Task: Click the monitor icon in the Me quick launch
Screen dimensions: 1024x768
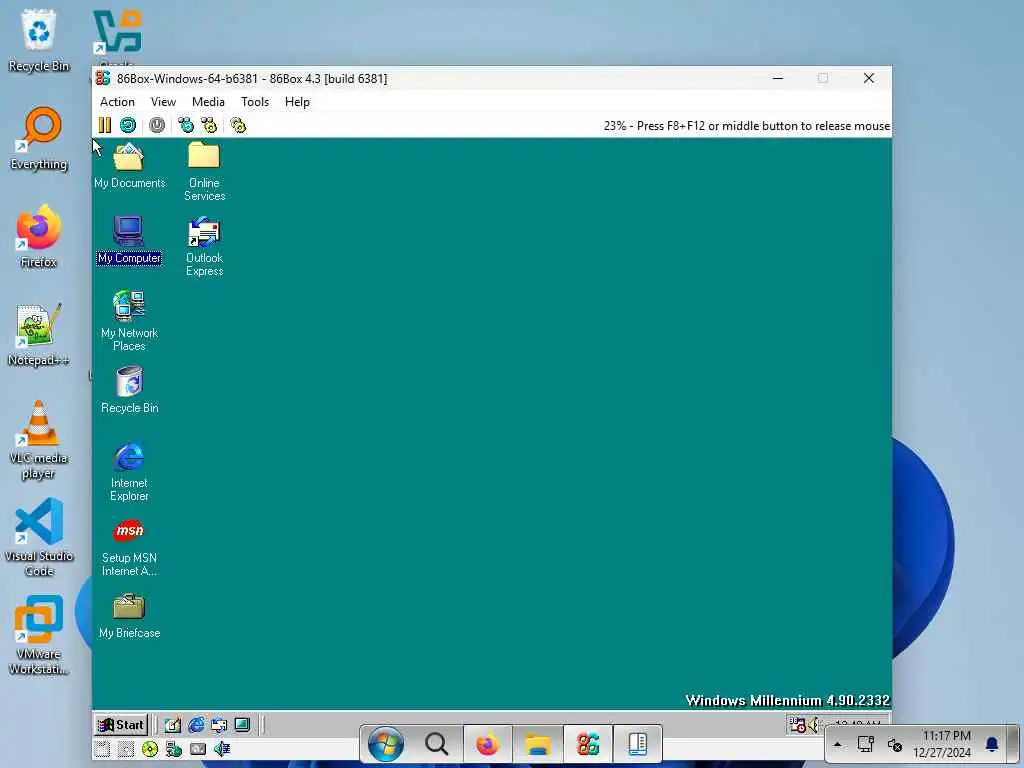Action: [242, 724]
